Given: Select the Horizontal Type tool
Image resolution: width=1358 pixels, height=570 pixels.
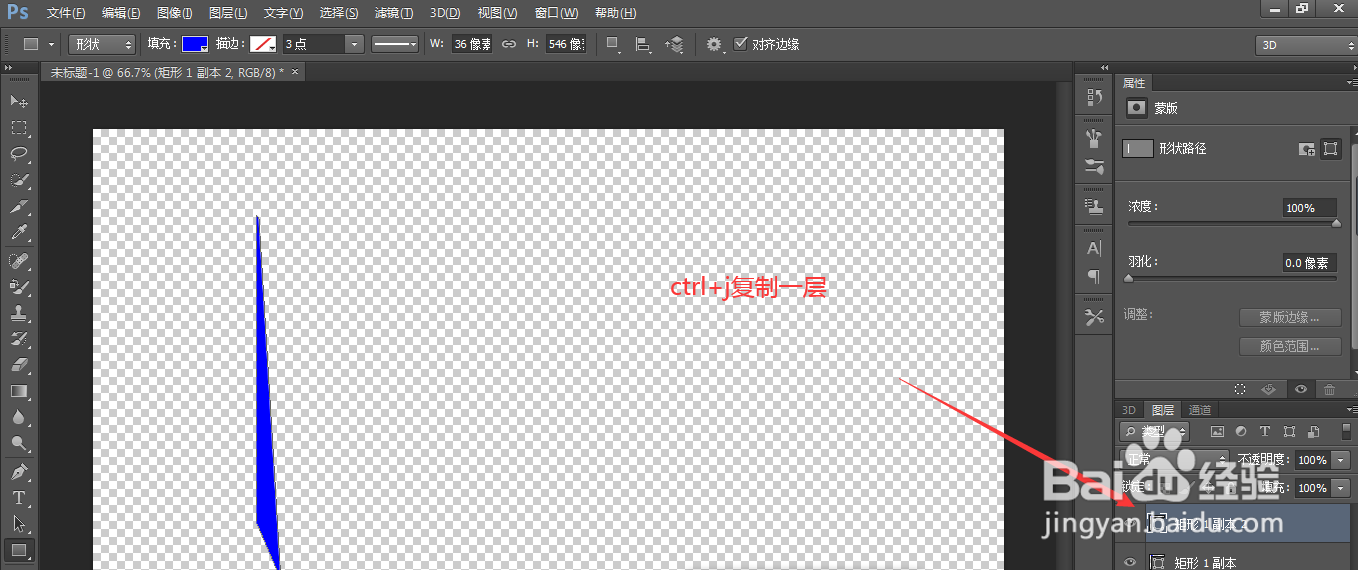Looking at the screenshot, I should pos(19,497).
